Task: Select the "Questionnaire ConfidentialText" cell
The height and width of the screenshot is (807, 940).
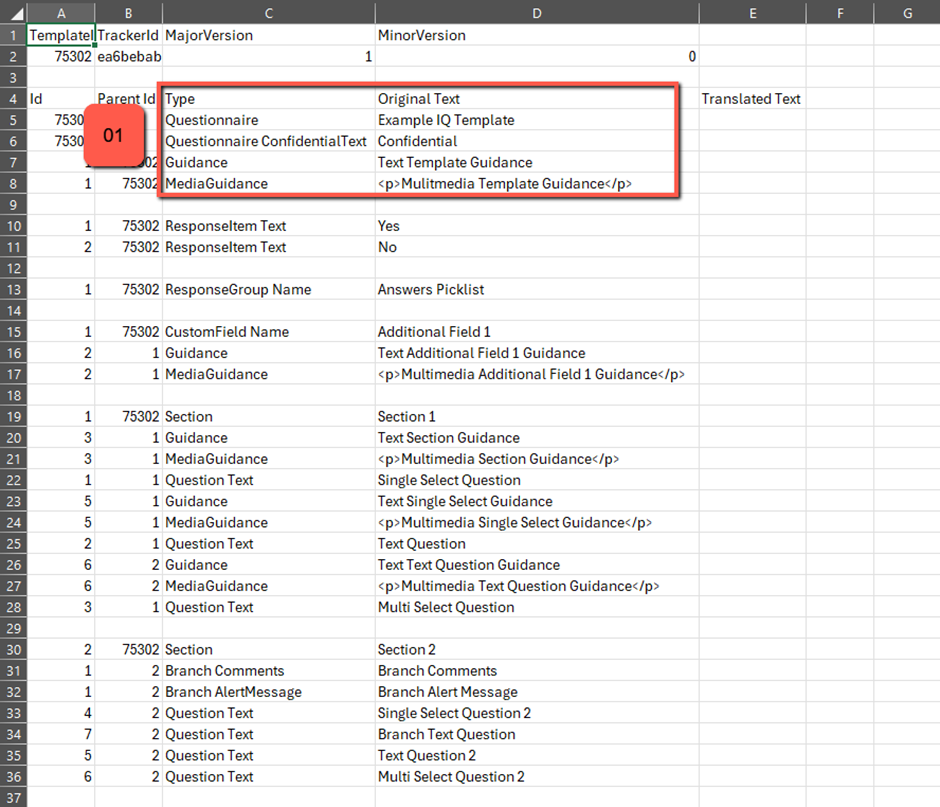Action: [266, 141]
